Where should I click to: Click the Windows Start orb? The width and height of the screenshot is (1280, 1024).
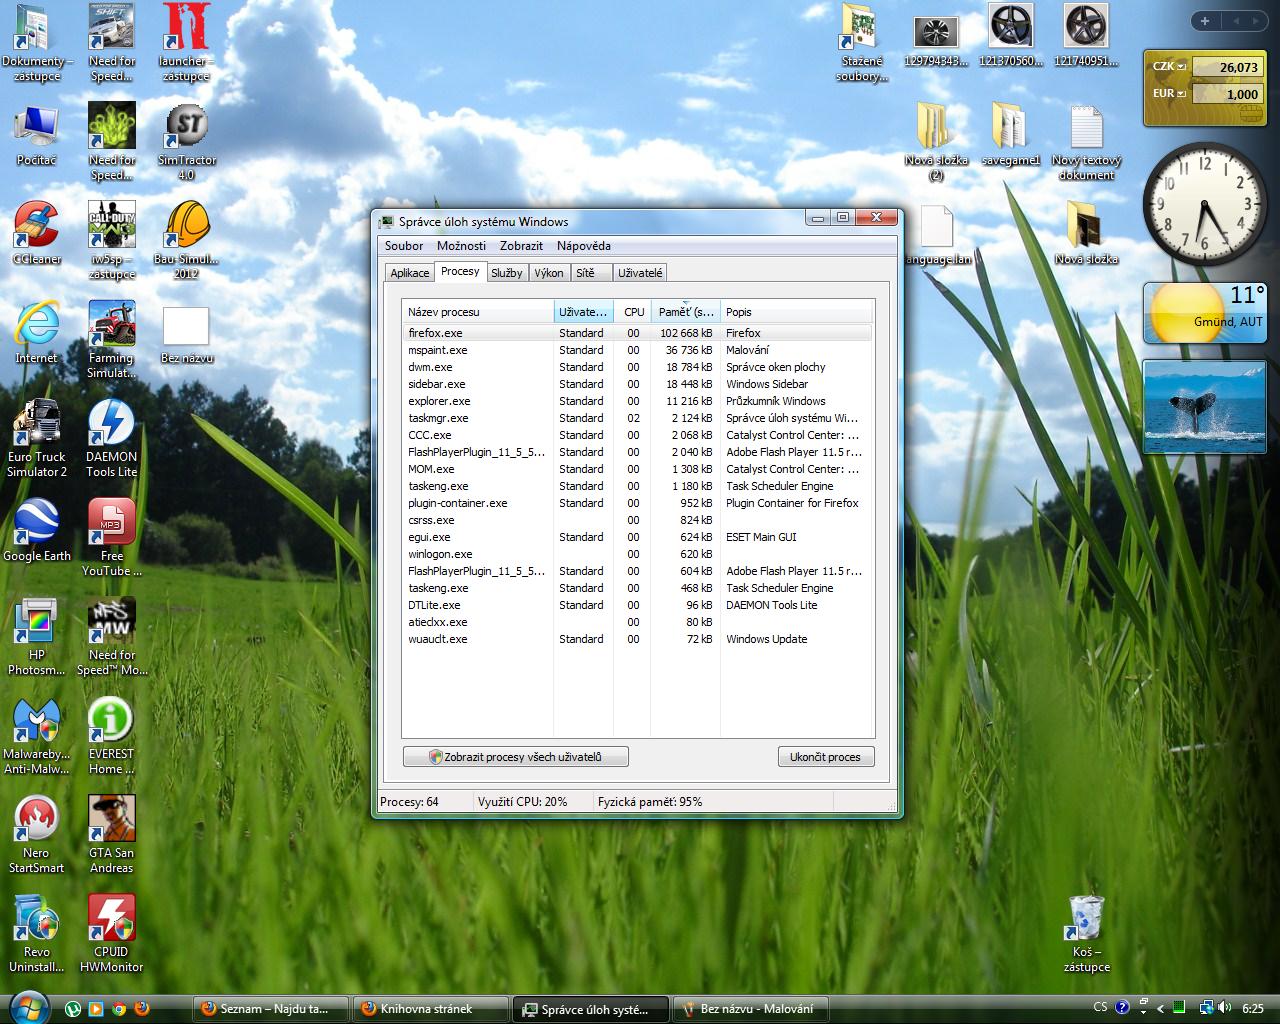coord(28,1006)
